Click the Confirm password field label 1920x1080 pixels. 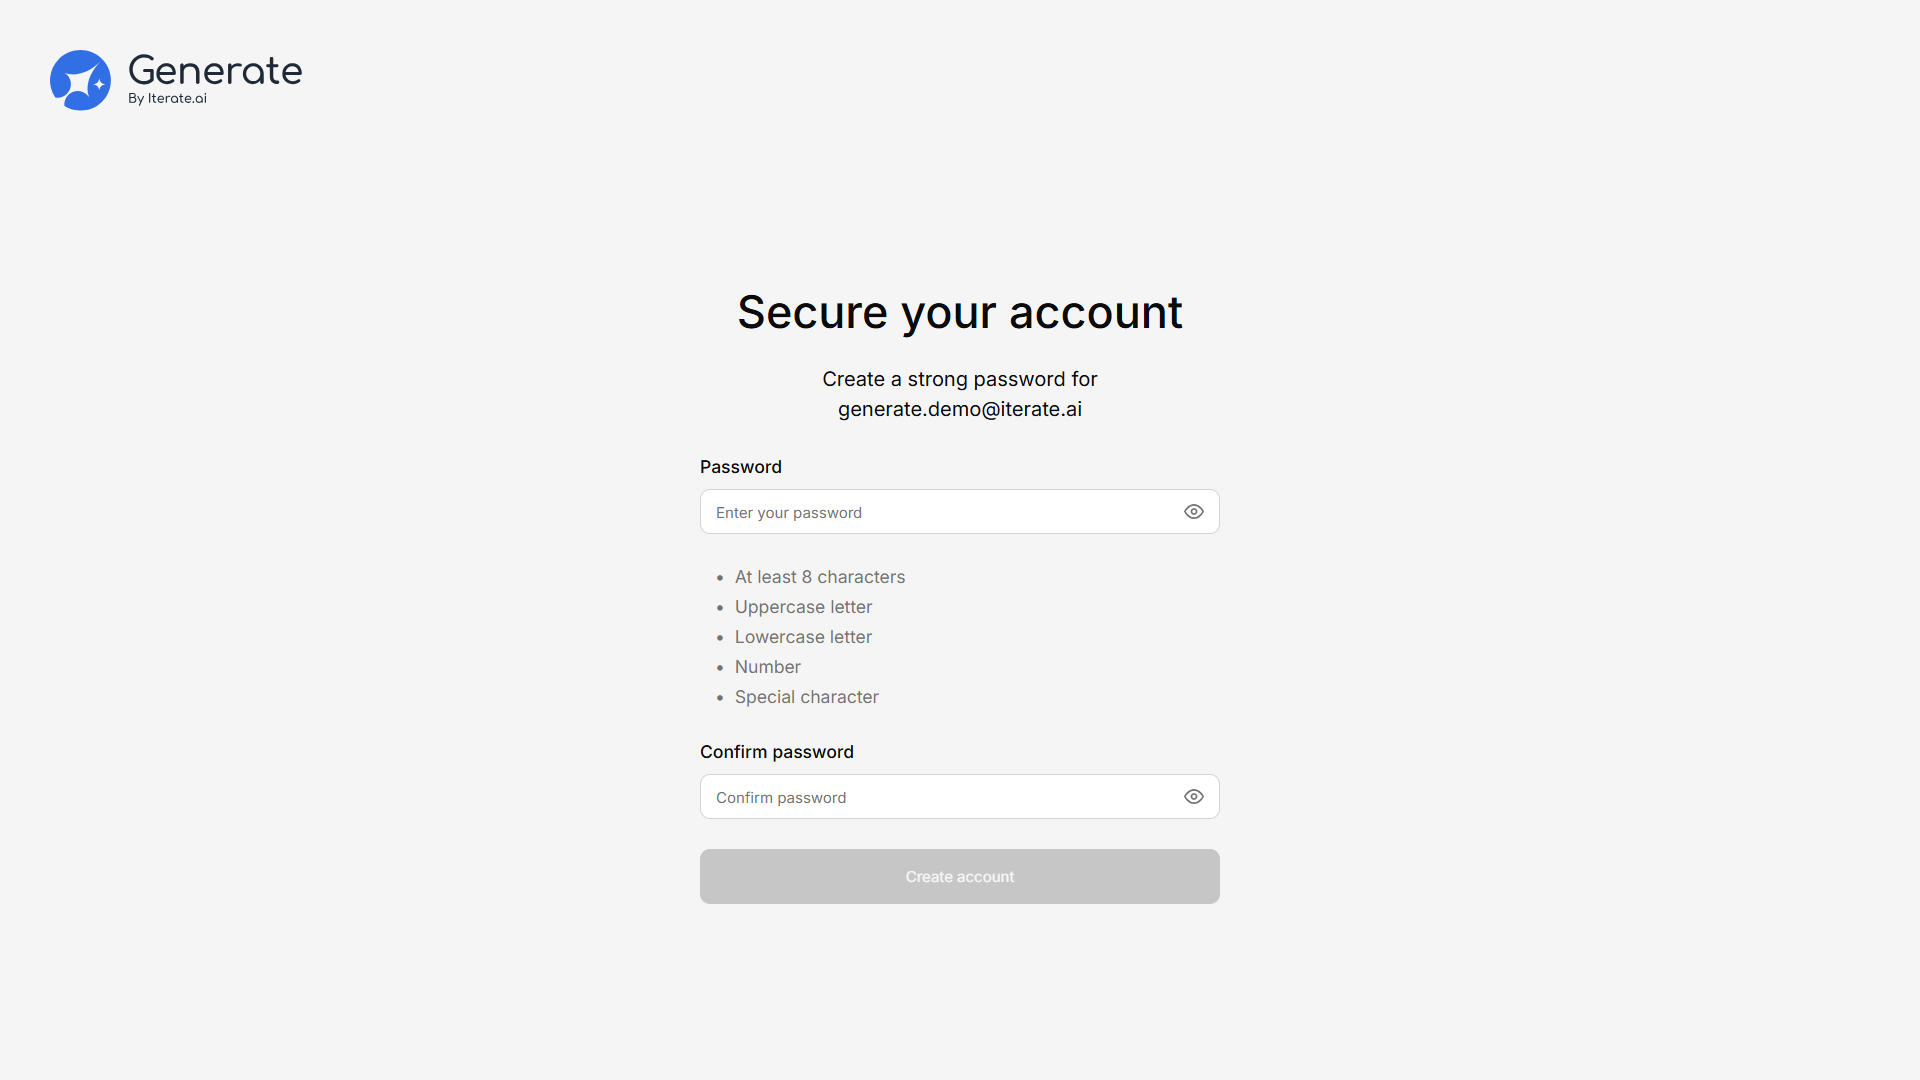tap(776, 752)
